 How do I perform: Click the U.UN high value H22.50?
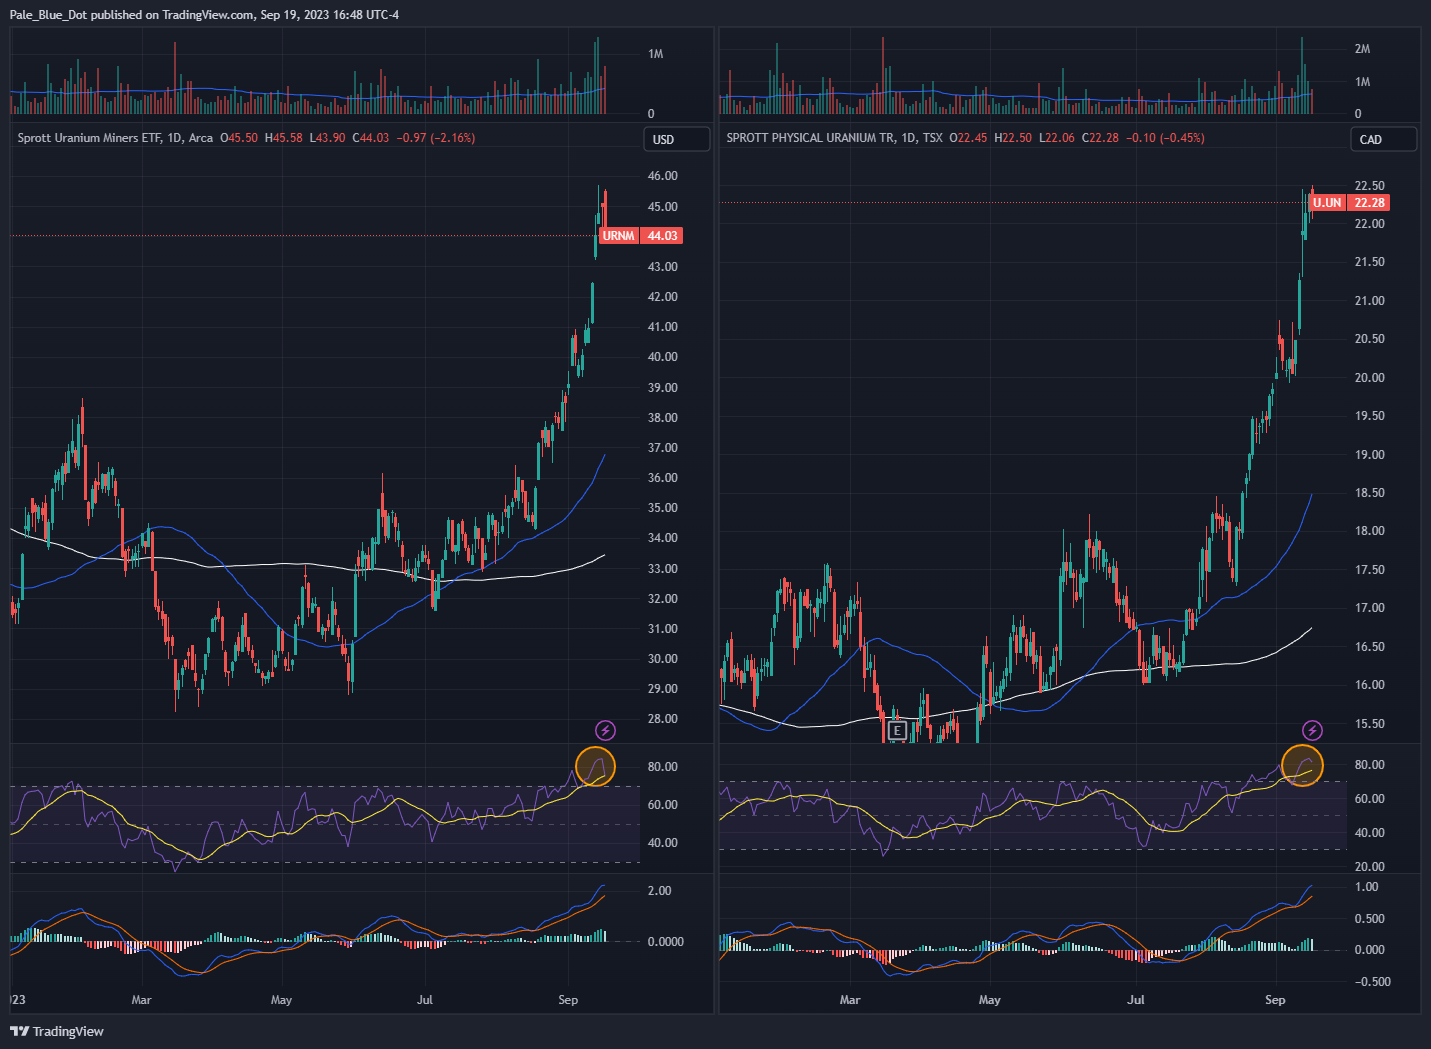tap(1013, 138)
